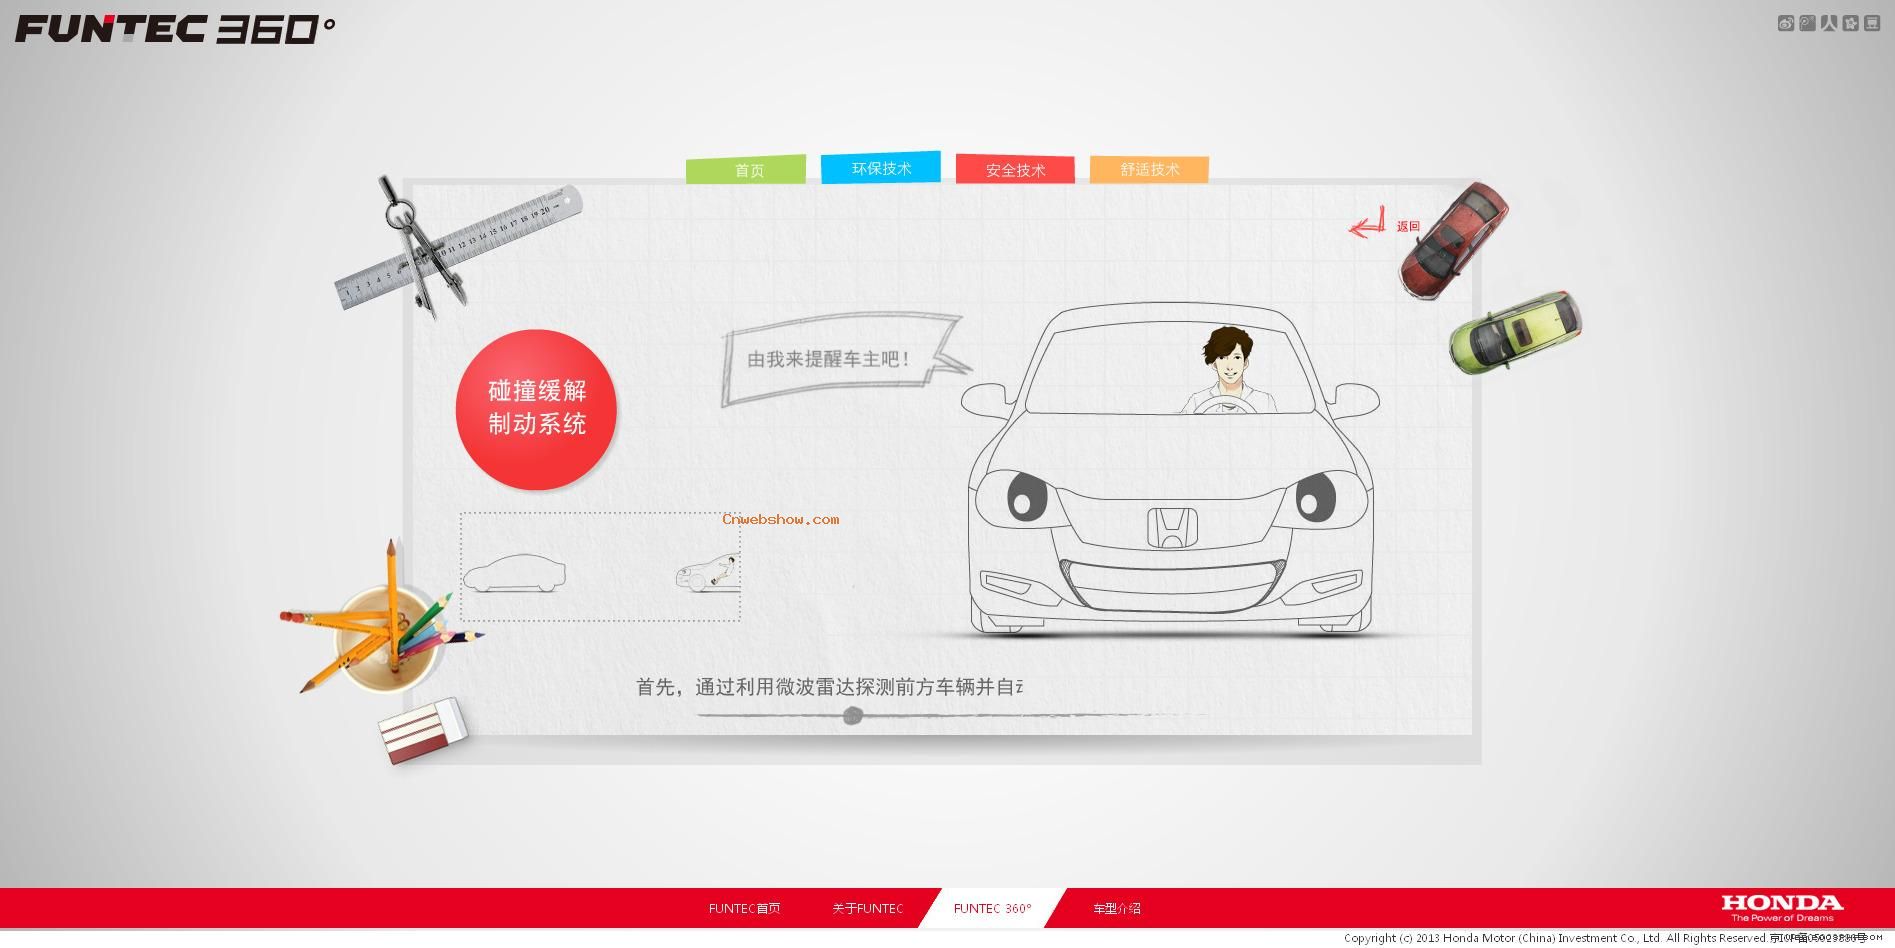Click the Sina Weibo share icon
Screen dimensions: 1895x948
[1788, 22]
